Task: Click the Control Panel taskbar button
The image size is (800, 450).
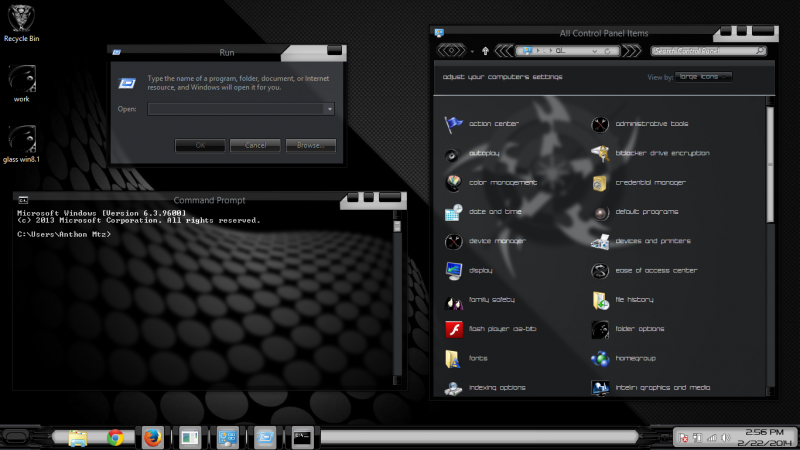Action: click(x=228, y=438)
